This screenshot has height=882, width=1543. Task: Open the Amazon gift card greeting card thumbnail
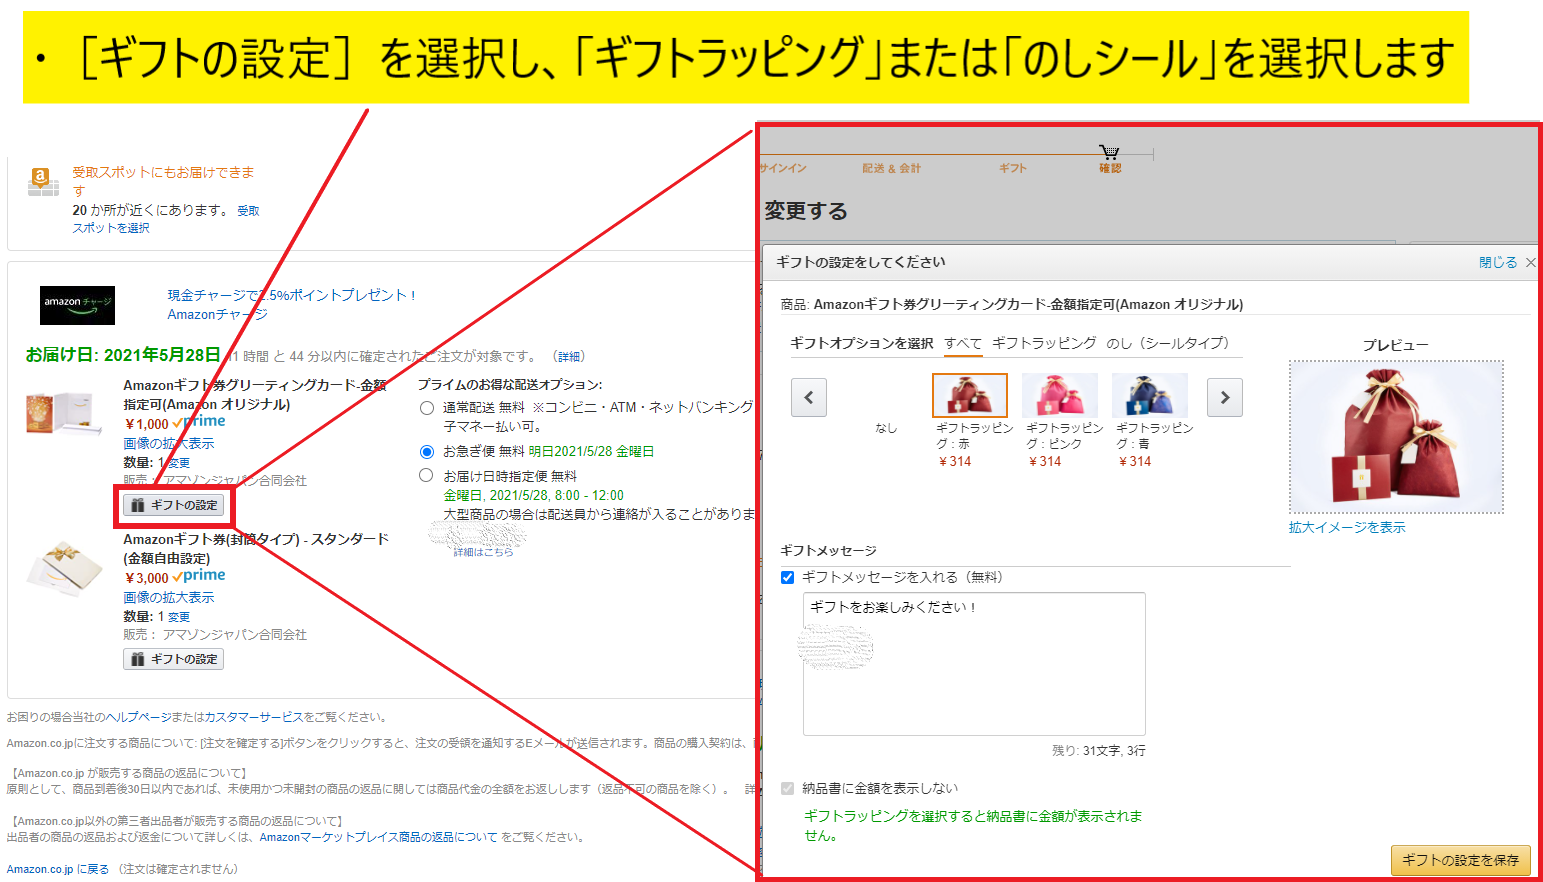pyautogui.click(x=63, y=415)
